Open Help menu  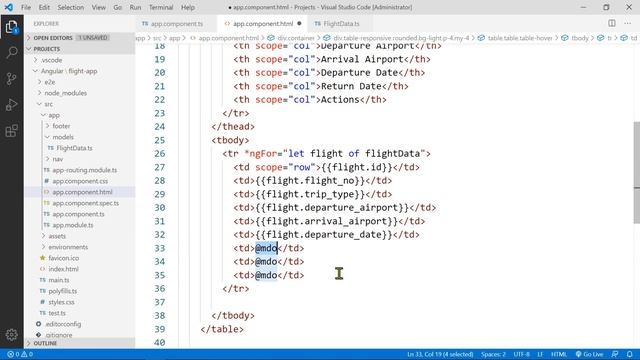188,7
